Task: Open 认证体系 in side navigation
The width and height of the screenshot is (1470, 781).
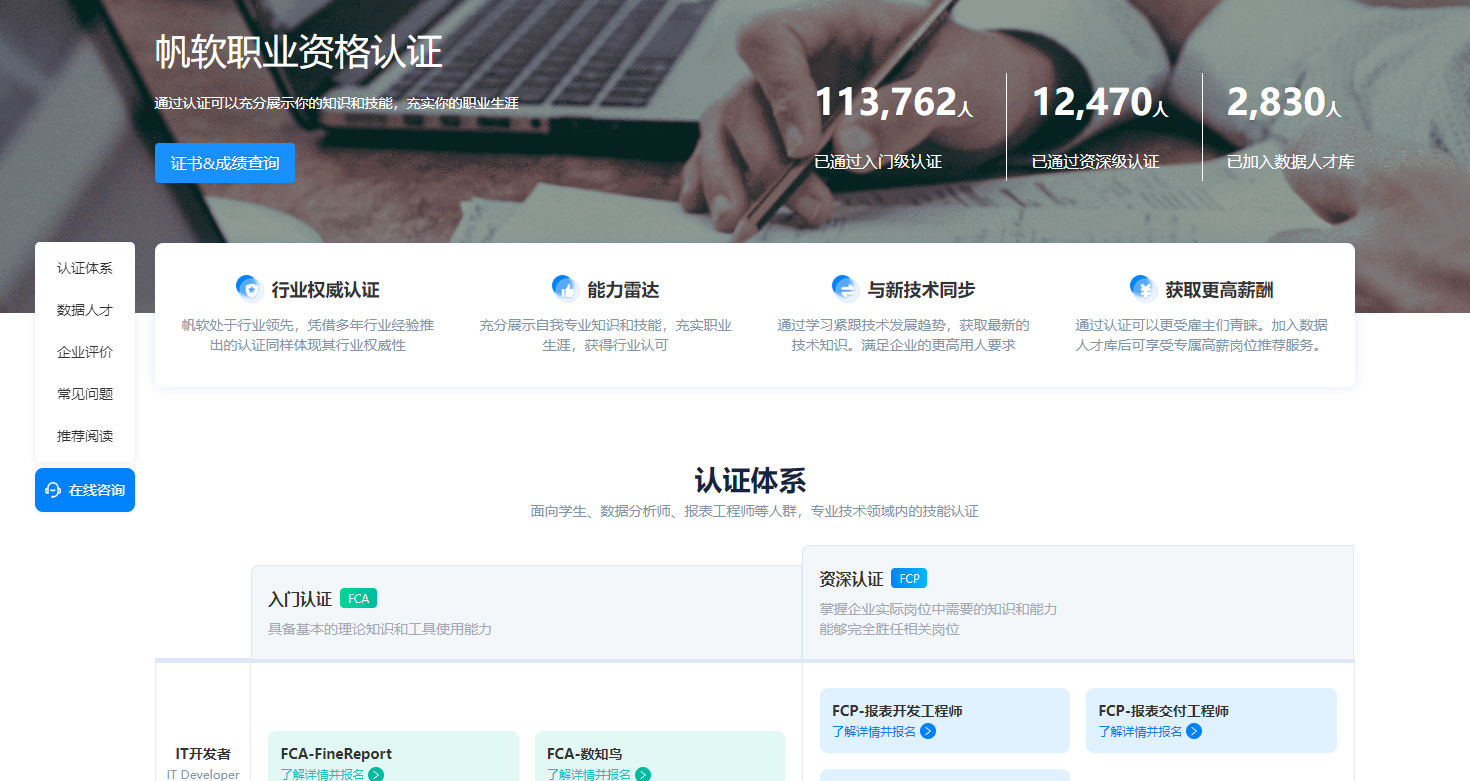Action: (x=85, y=268)
